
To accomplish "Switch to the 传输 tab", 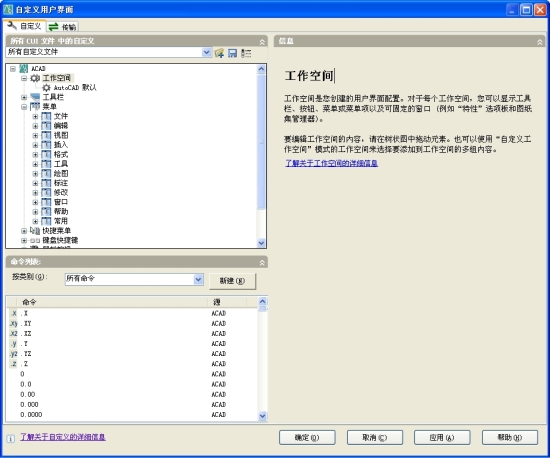I will tap(62, 27).
